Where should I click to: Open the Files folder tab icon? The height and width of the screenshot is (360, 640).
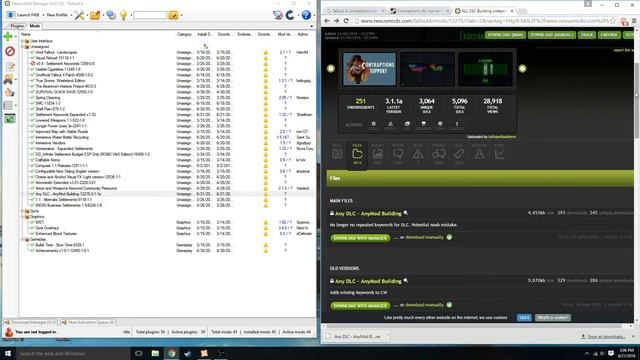tap(357, 154)
